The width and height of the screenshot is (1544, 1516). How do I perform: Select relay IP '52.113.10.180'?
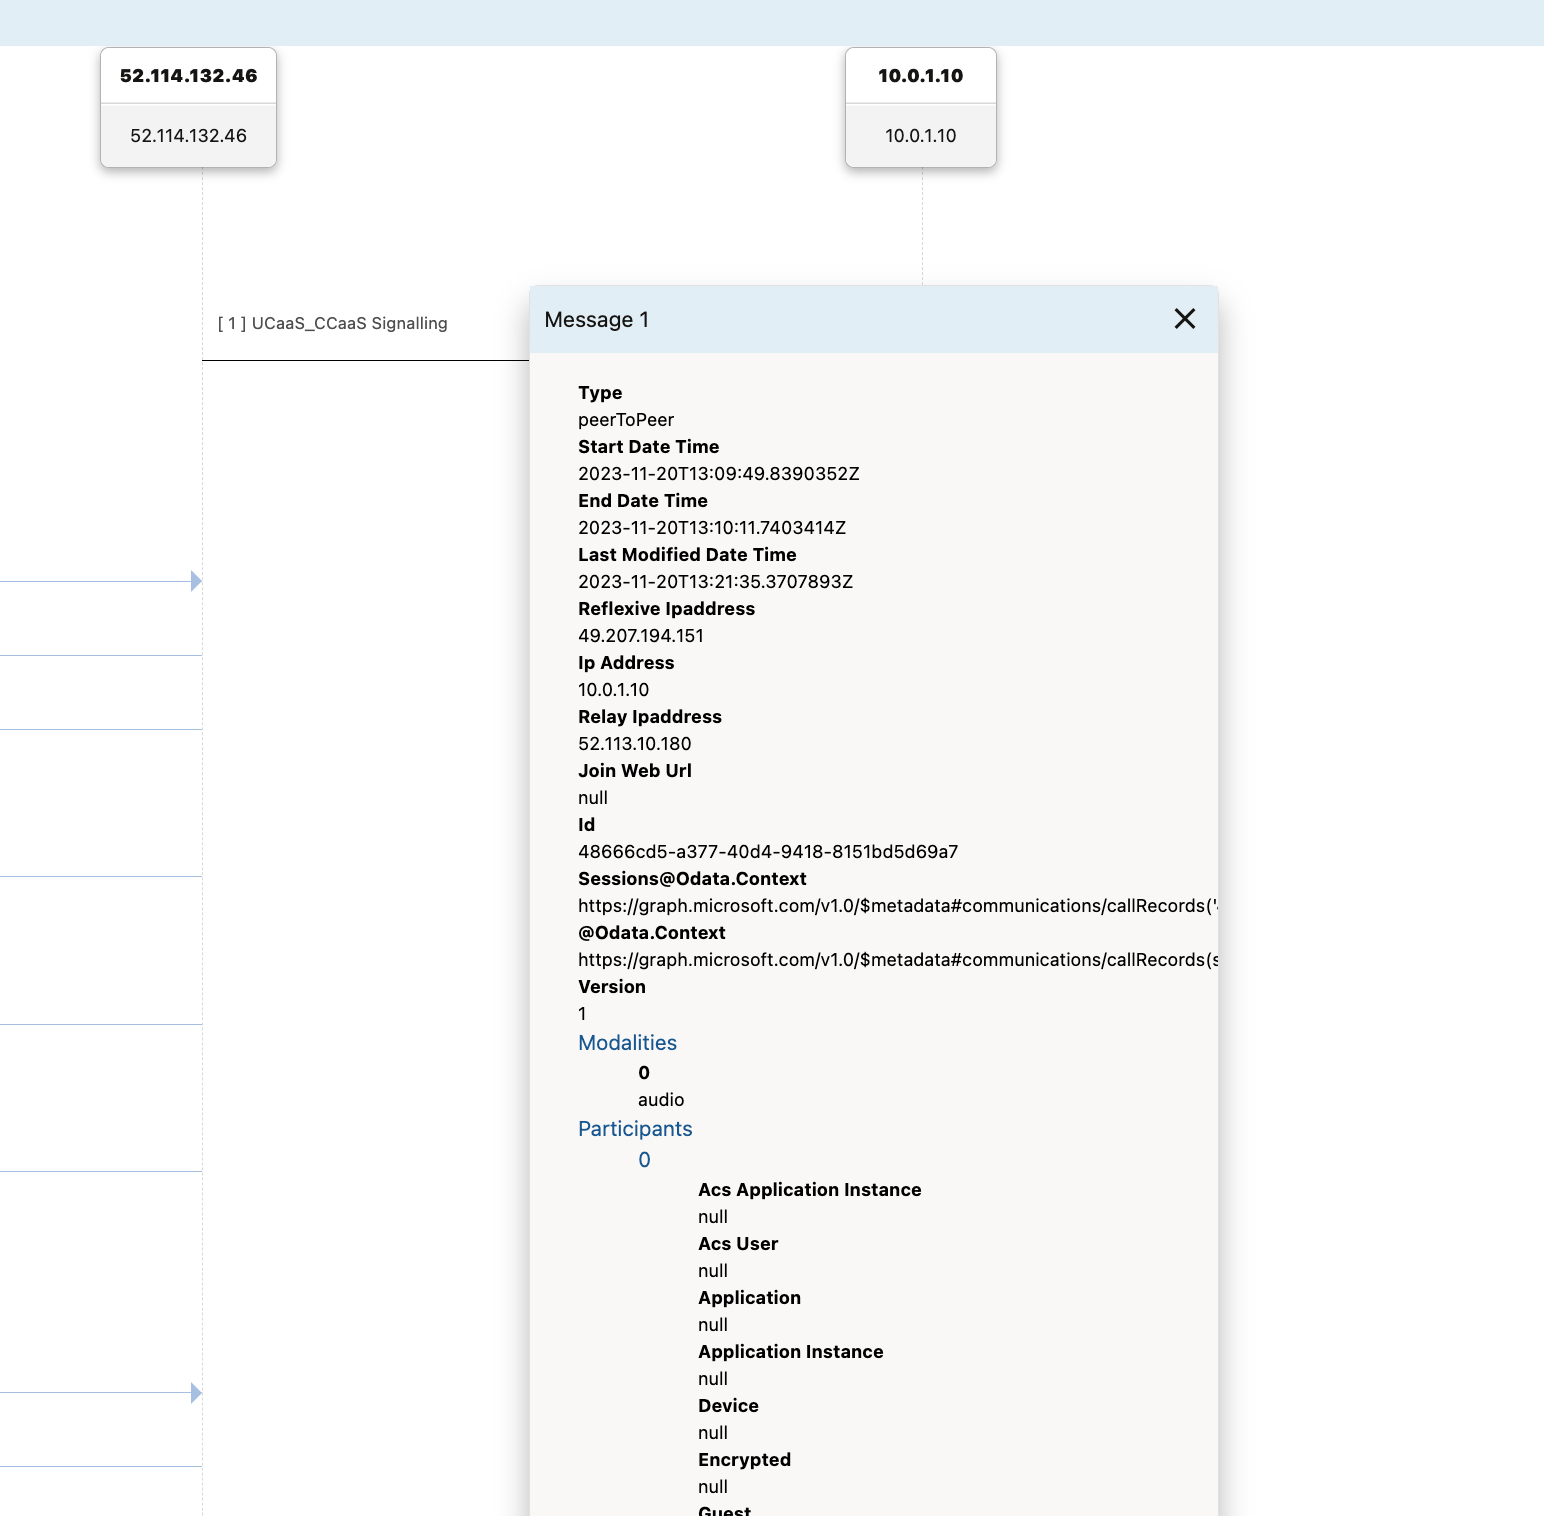635,744
